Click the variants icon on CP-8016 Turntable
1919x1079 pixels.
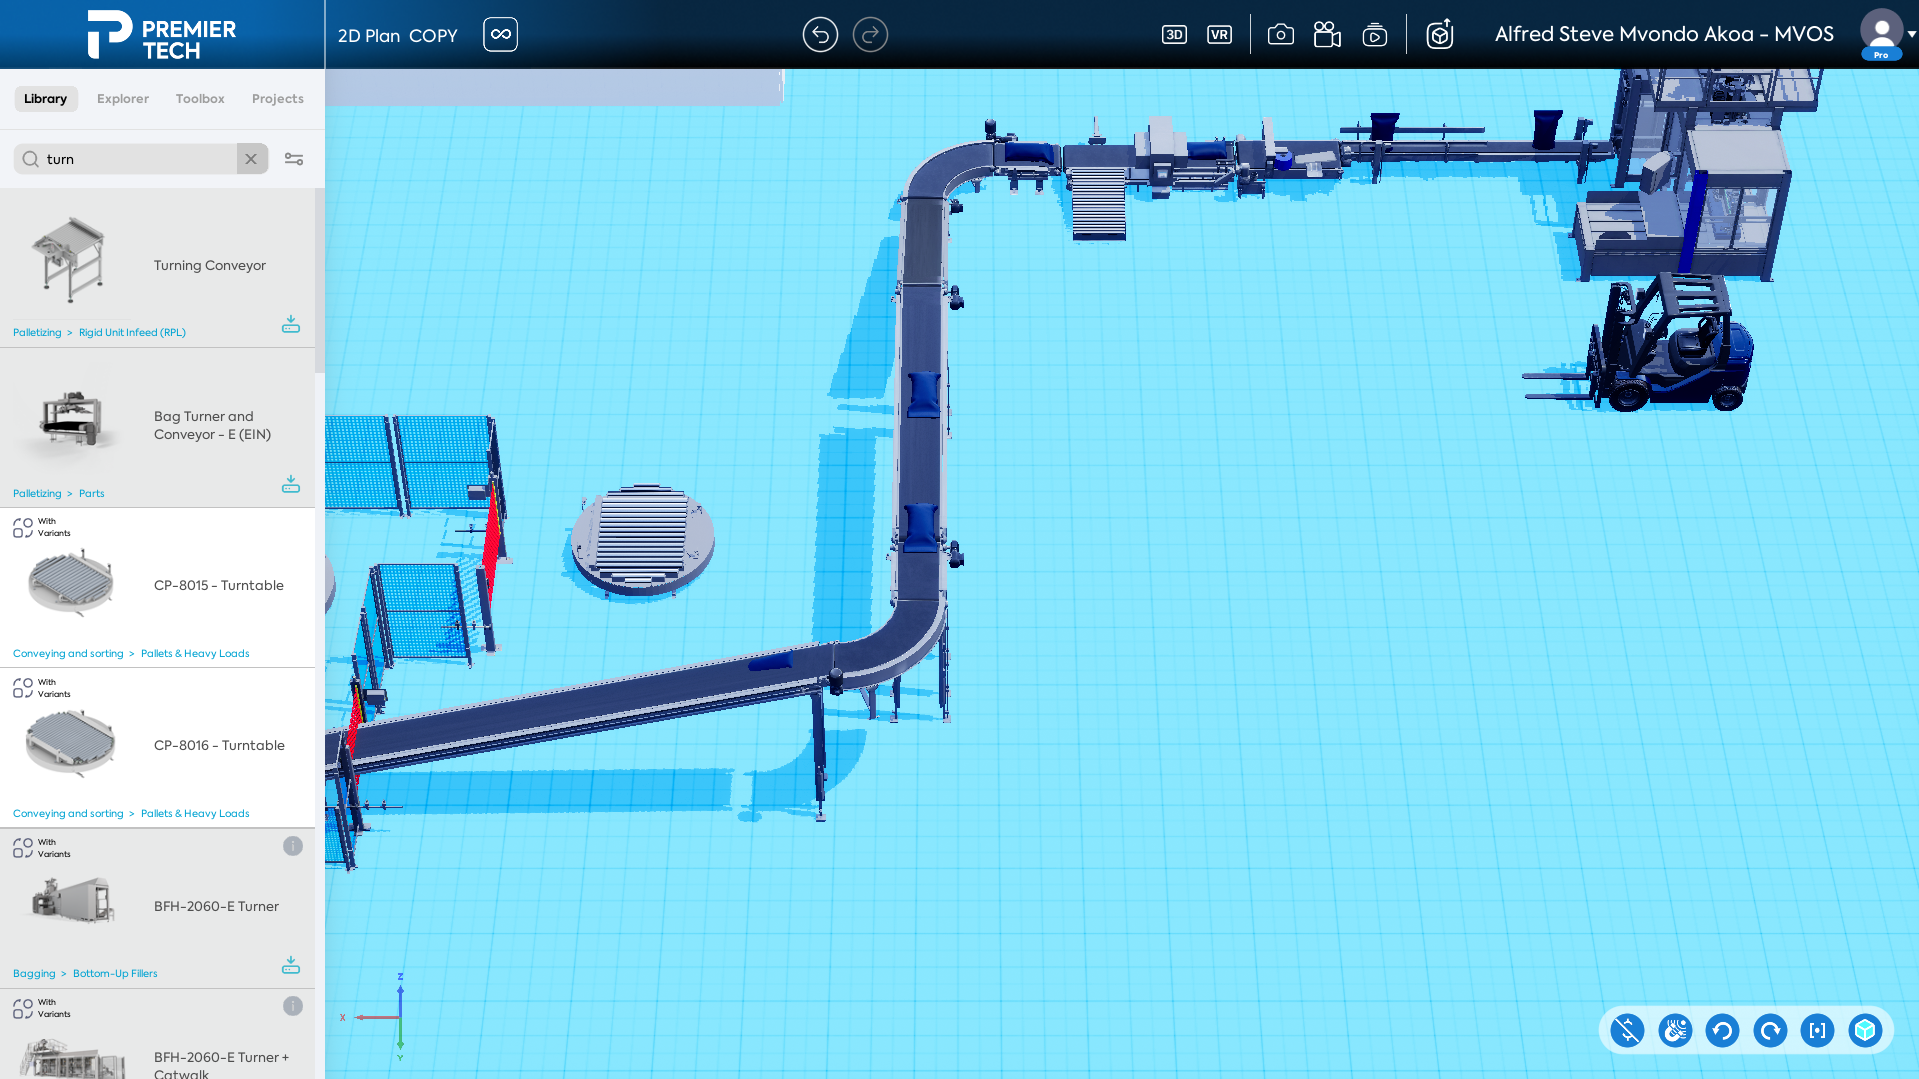point(23,688)
